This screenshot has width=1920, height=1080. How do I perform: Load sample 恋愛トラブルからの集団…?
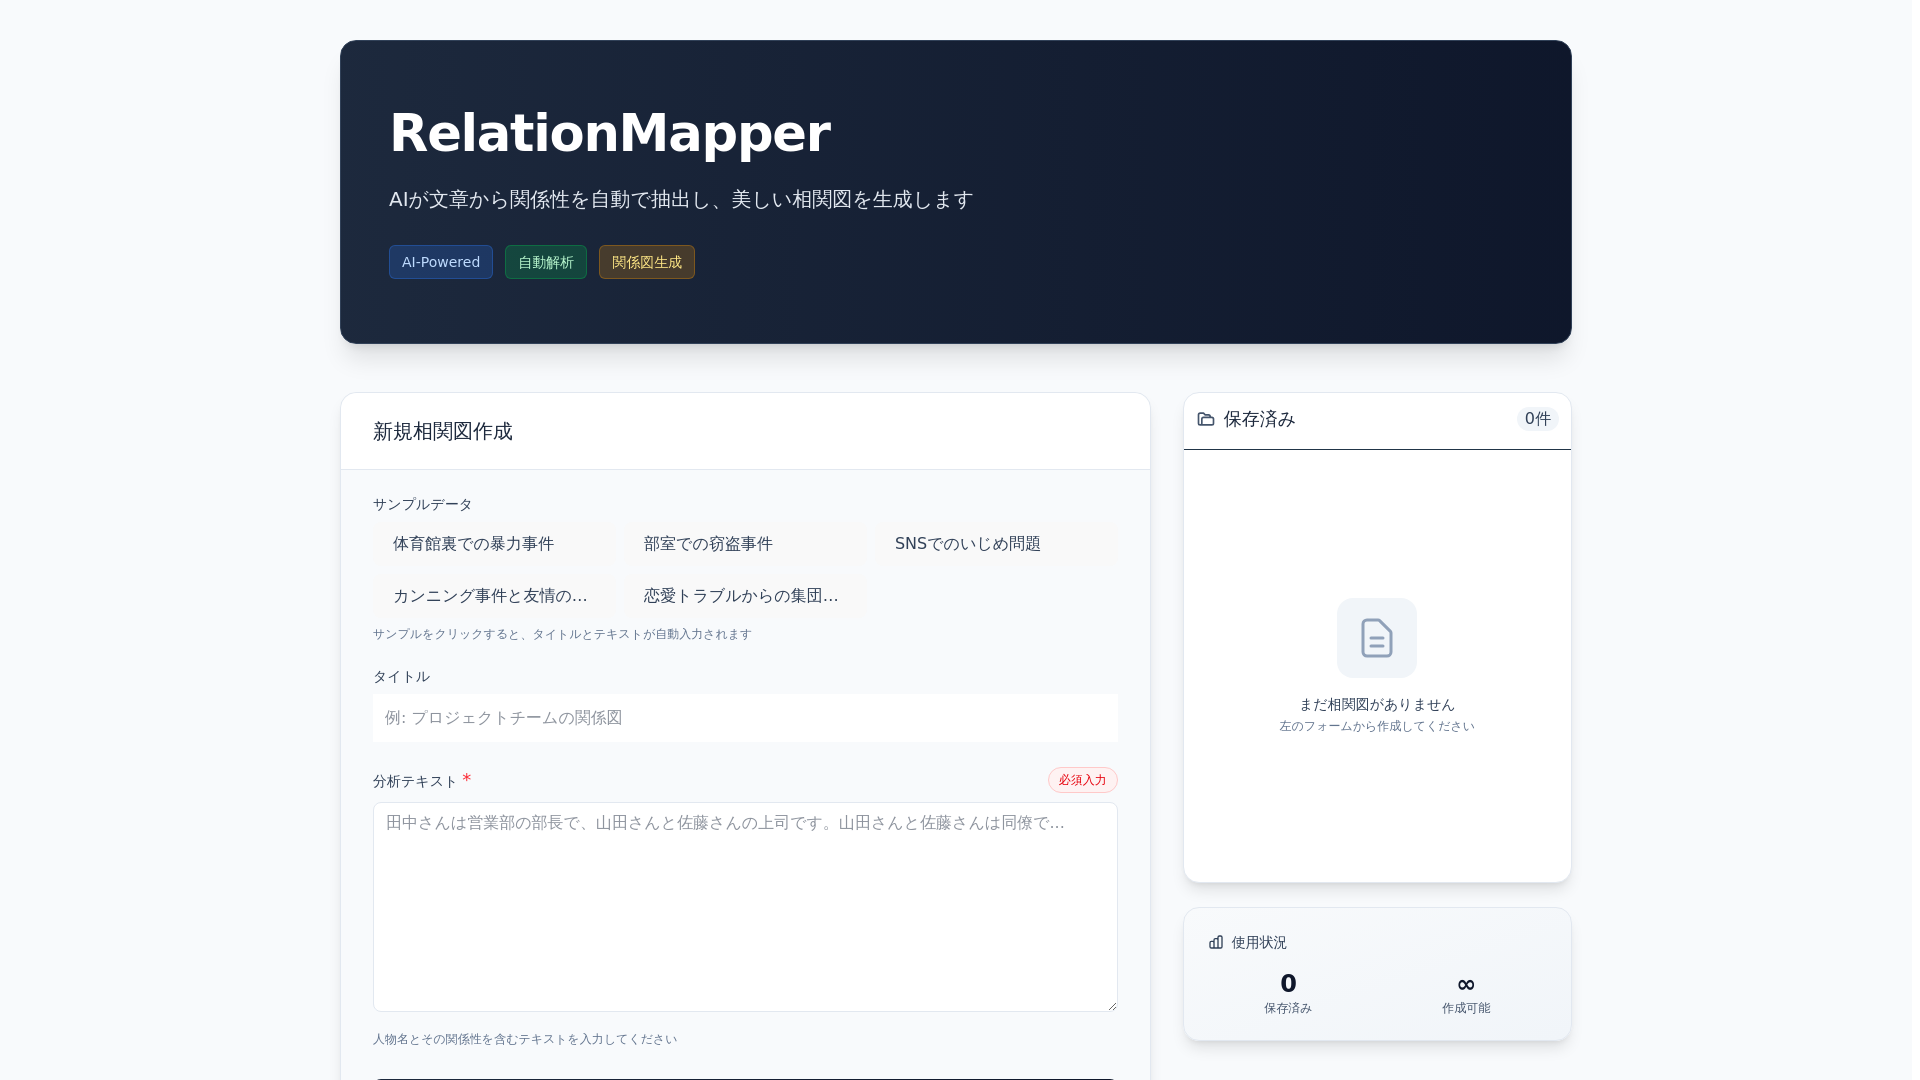[745, 596]
